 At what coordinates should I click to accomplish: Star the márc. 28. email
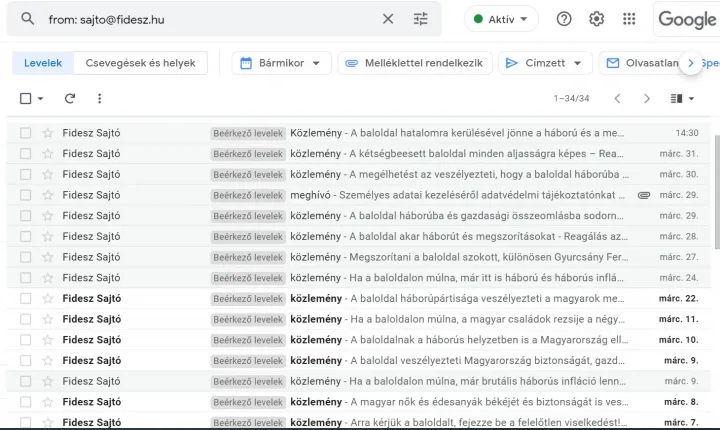pos(48,236)
